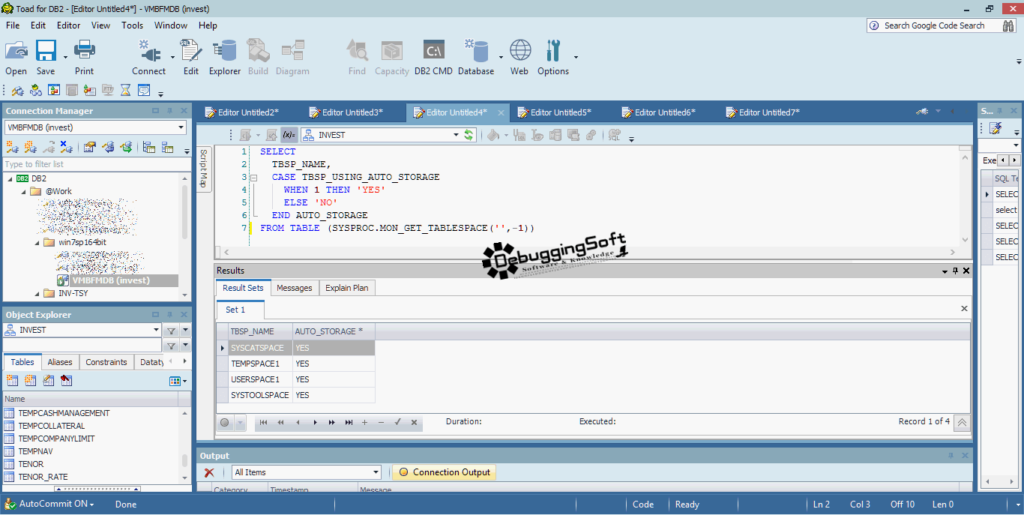Collapse the win7sp164bit folder
Viewport: 1024px width, 515px height.
coord(37,243)
